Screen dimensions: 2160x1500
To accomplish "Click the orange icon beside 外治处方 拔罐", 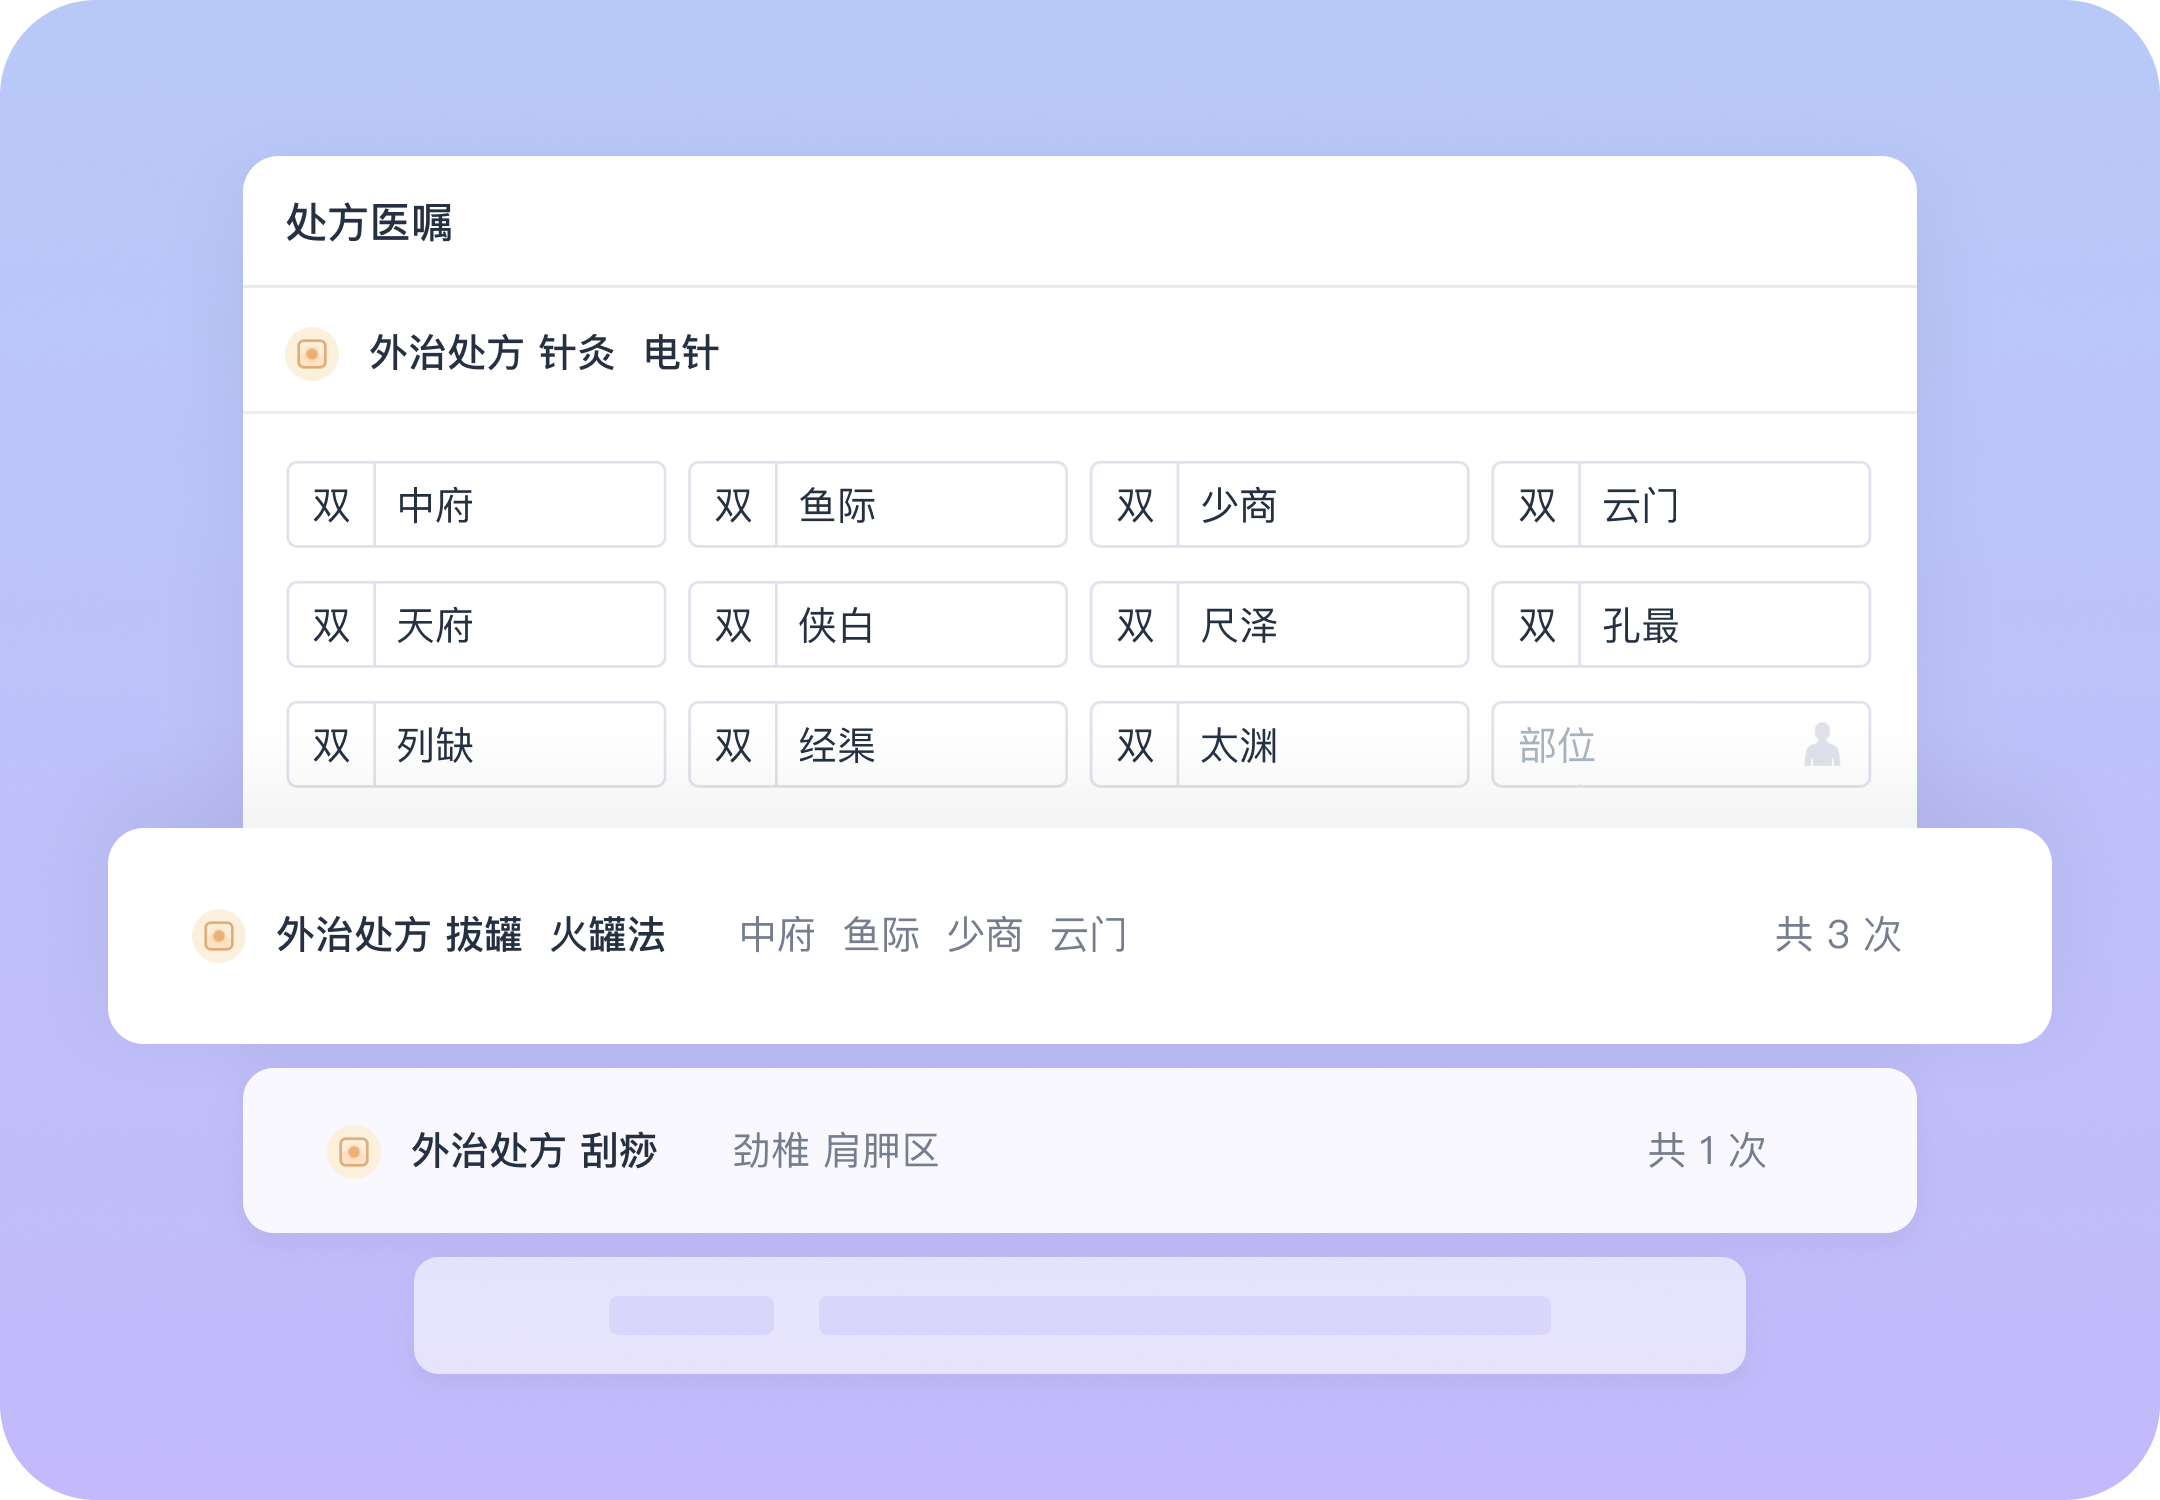I will pos(216,936).
